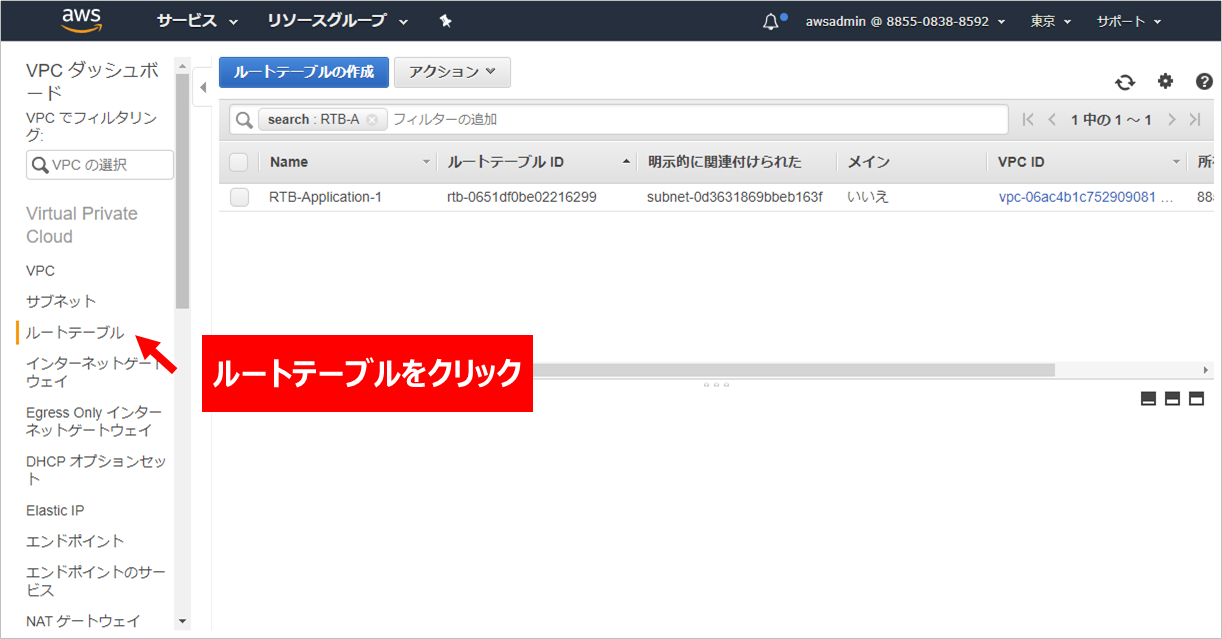This screenshot has width=1222, height=639.
Task: Open the アクション dropdown menu
Action: (x=452, y=72)
